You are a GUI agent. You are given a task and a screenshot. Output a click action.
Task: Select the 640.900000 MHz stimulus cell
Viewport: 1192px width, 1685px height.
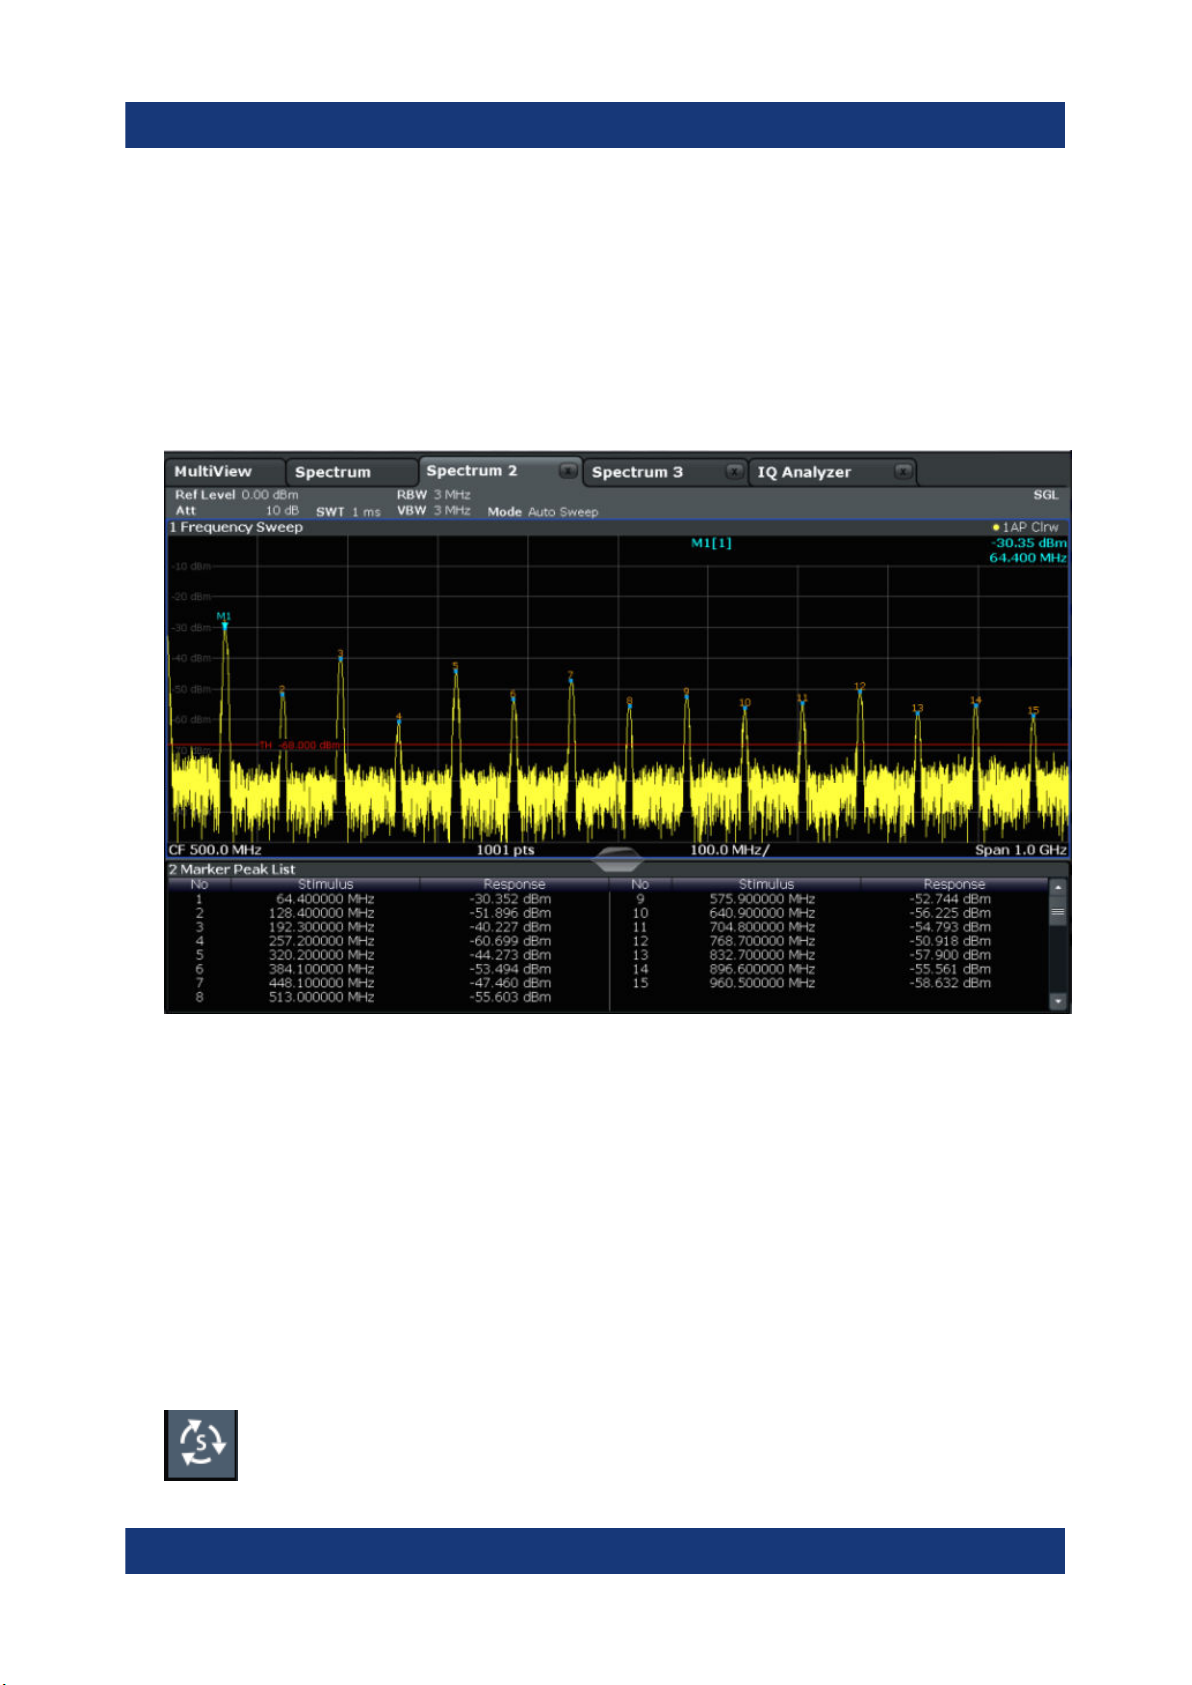pos(762,913)
